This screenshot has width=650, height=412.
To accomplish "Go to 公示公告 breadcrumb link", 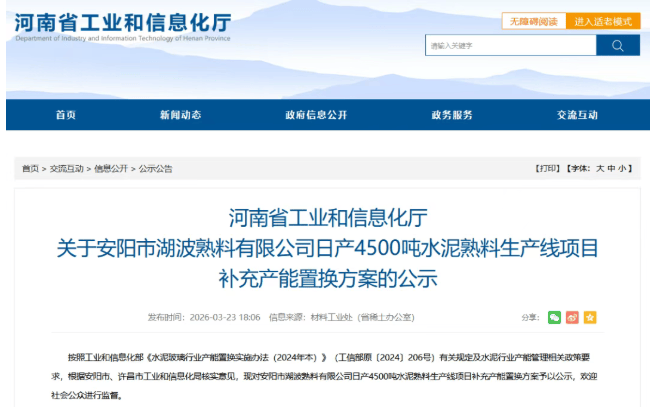I will [155, 169].
